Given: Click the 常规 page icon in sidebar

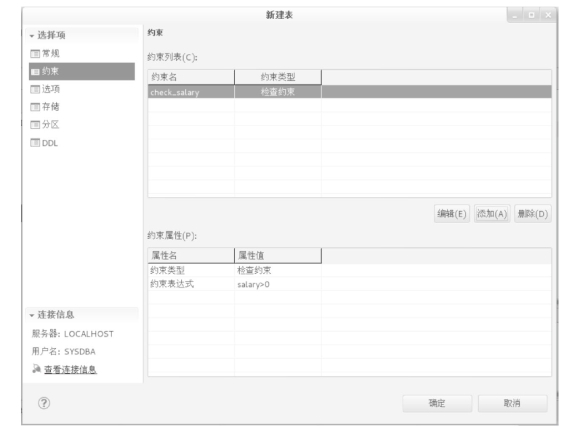Looking at the screenshot, I should pyautogui.click(x=35, y=54).
